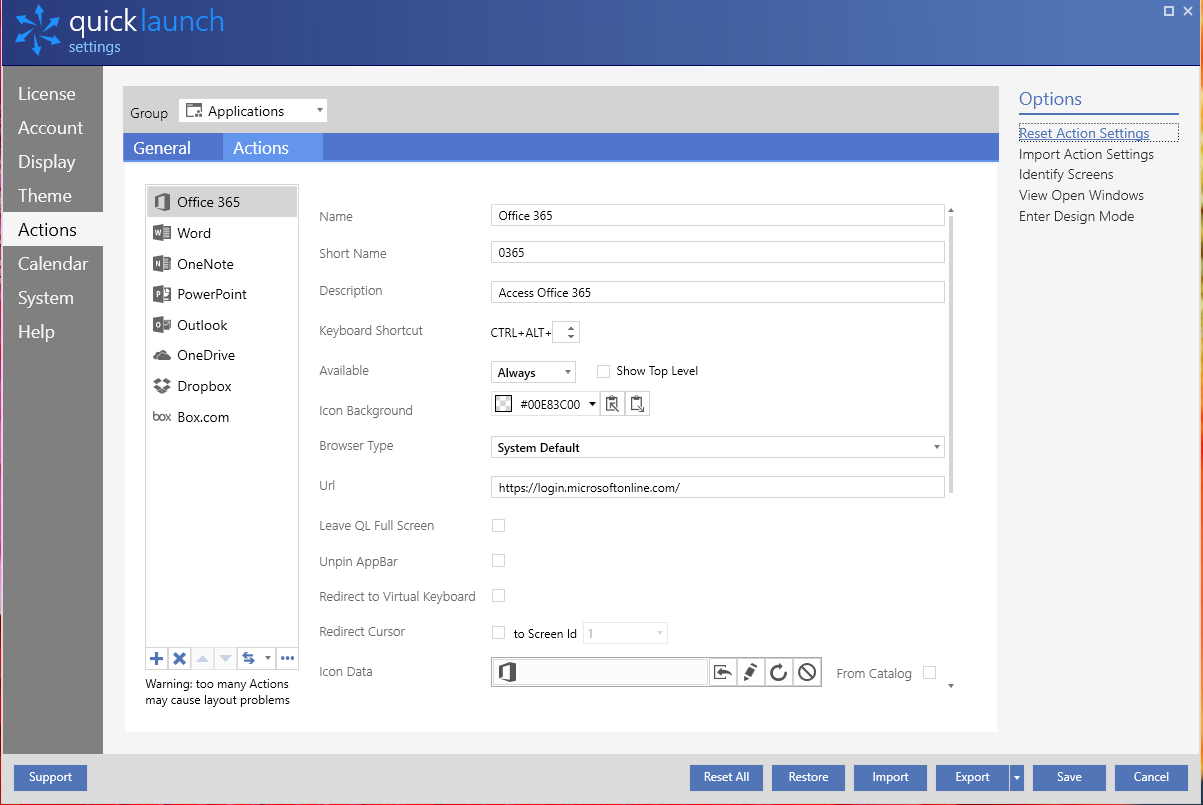Viewport: 1203px width, 805px height.
Task: Select the Box.com action
Action: [221, 417]
